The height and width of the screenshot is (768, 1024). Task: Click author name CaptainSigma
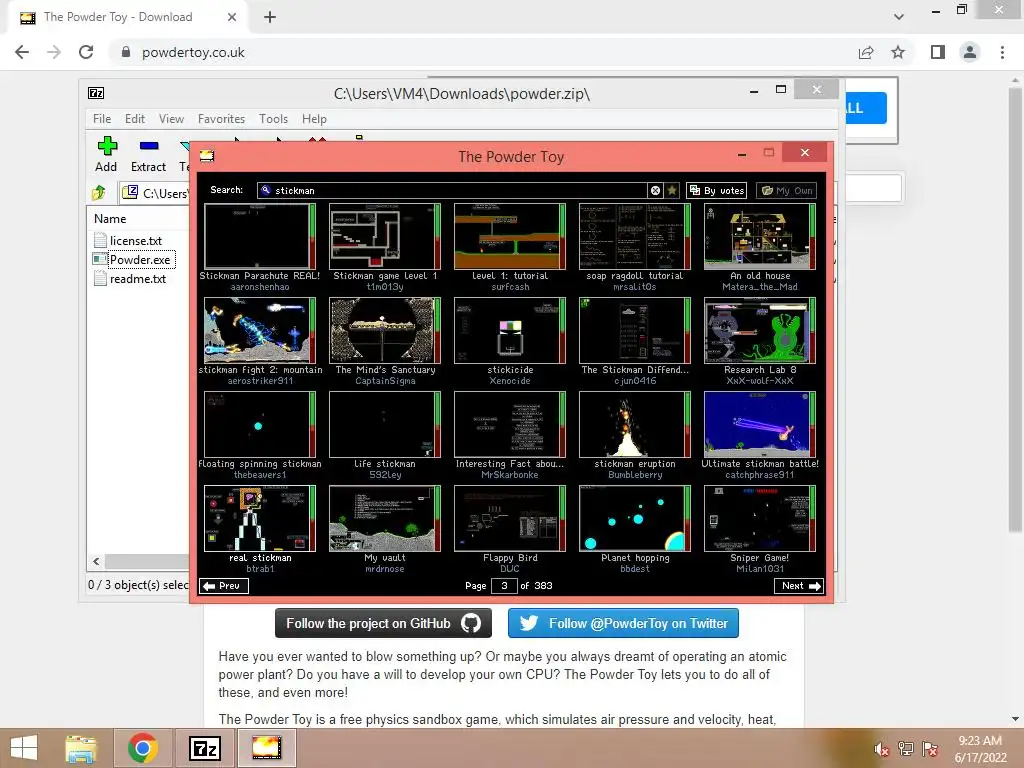(385, 381)
